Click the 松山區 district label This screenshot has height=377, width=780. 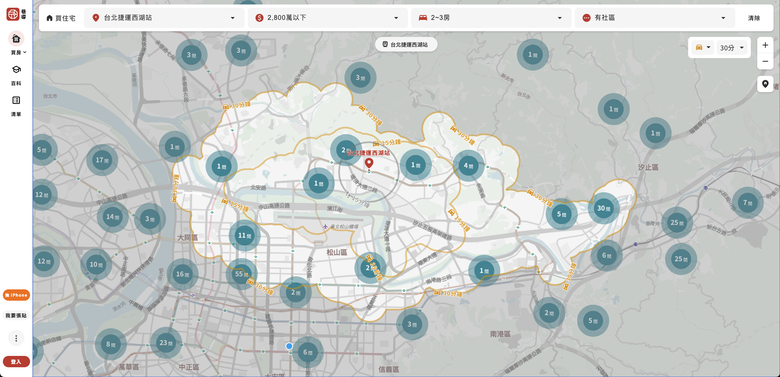(337, 252)
